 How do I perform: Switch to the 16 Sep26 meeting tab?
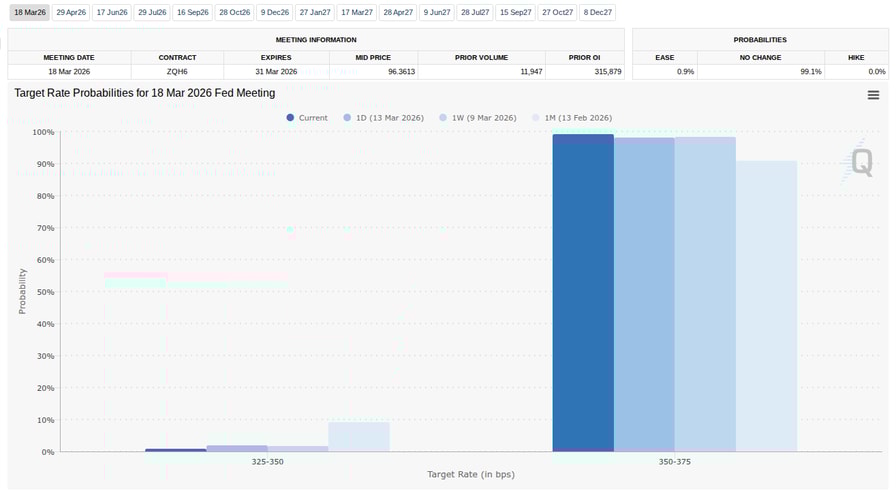[x=193, y=13]
